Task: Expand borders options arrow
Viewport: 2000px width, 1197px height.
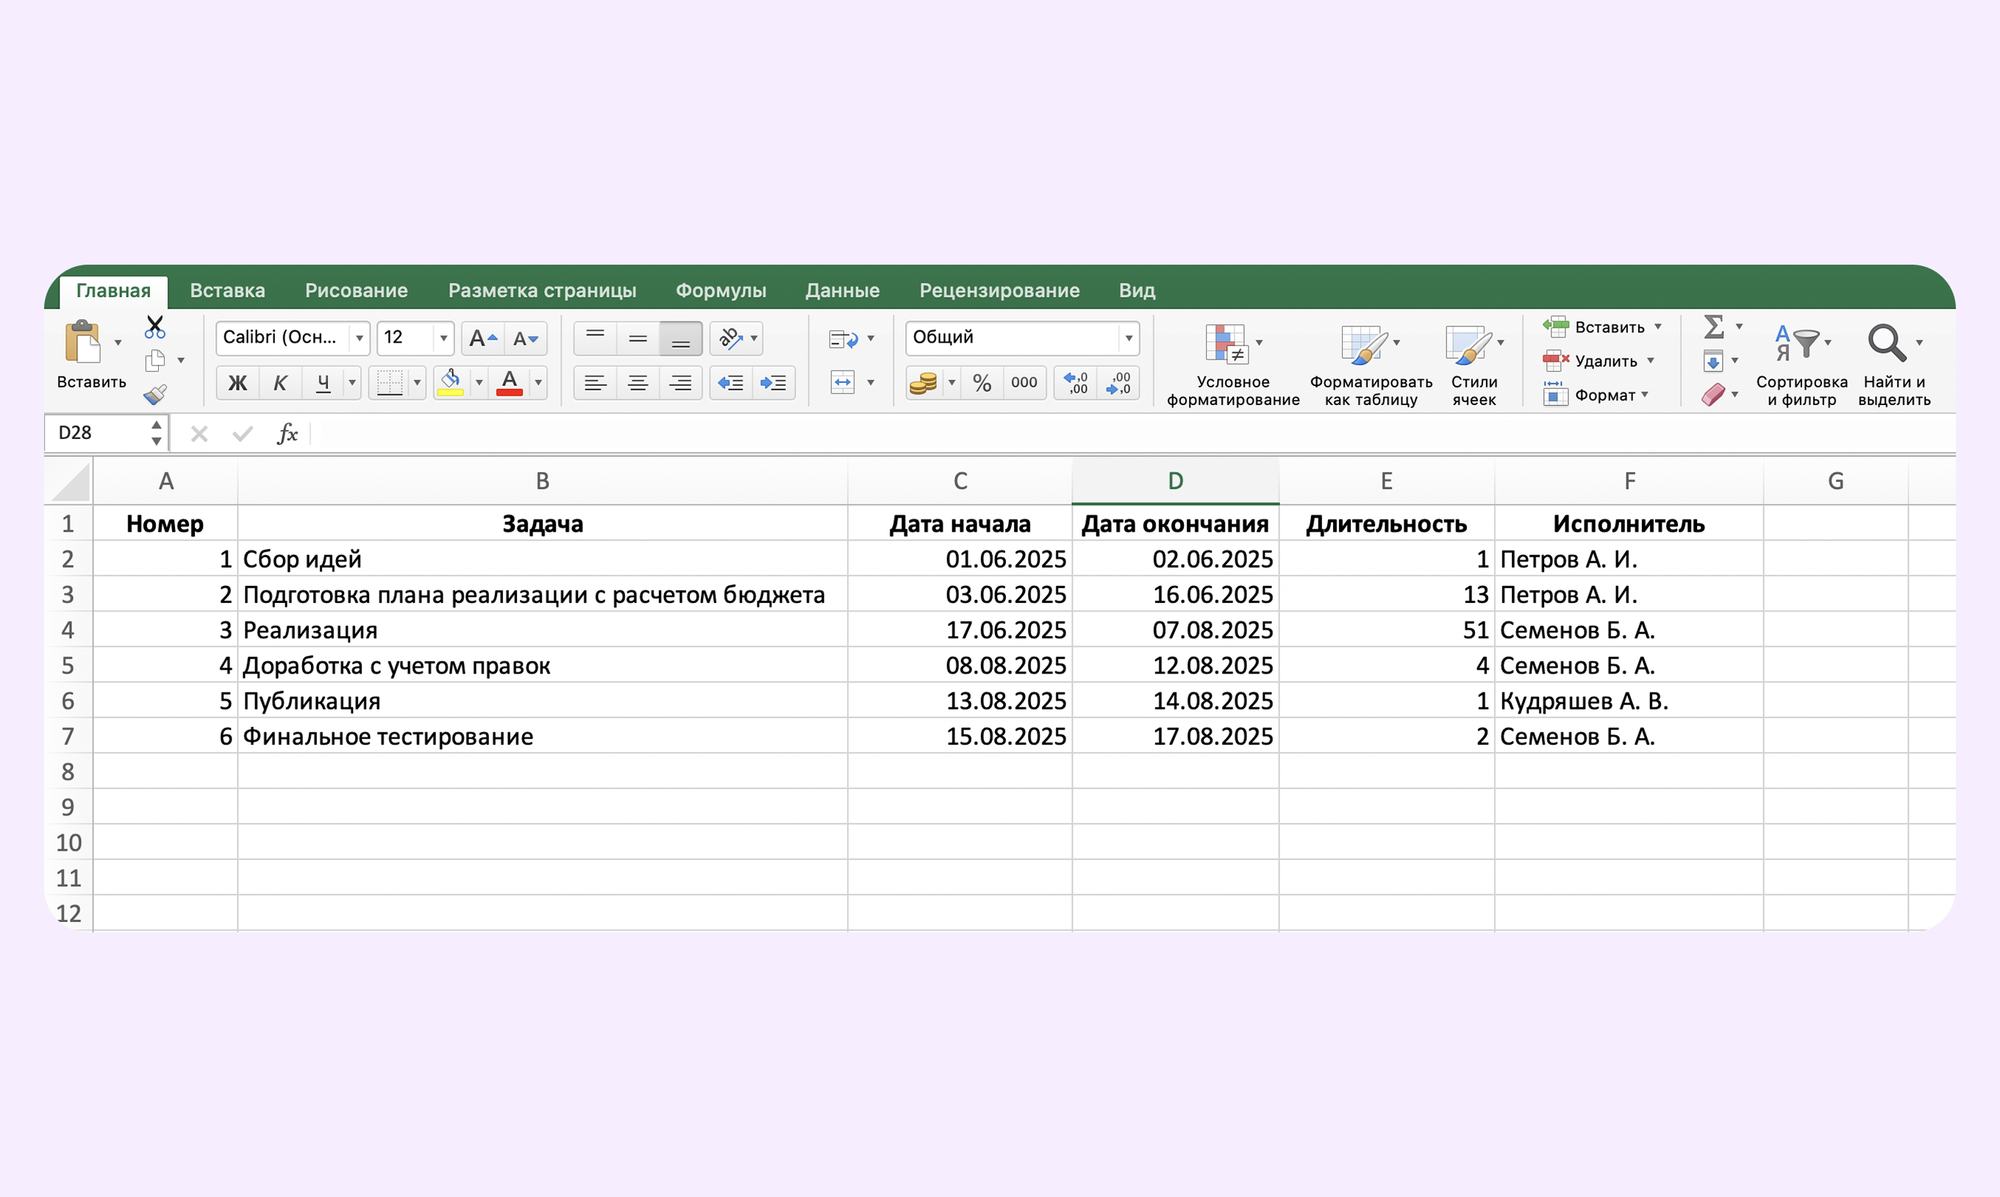Action: (417, 383)
